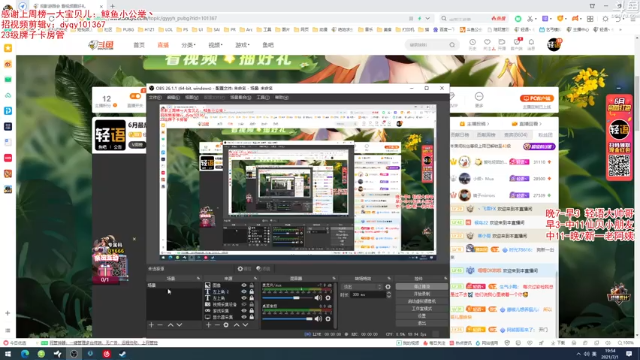The width and height of the screenshot is (640, 360).
Task: Adjust the Mic/Aux volume slider
Action: pyautogui.click(x=287, y=298)
